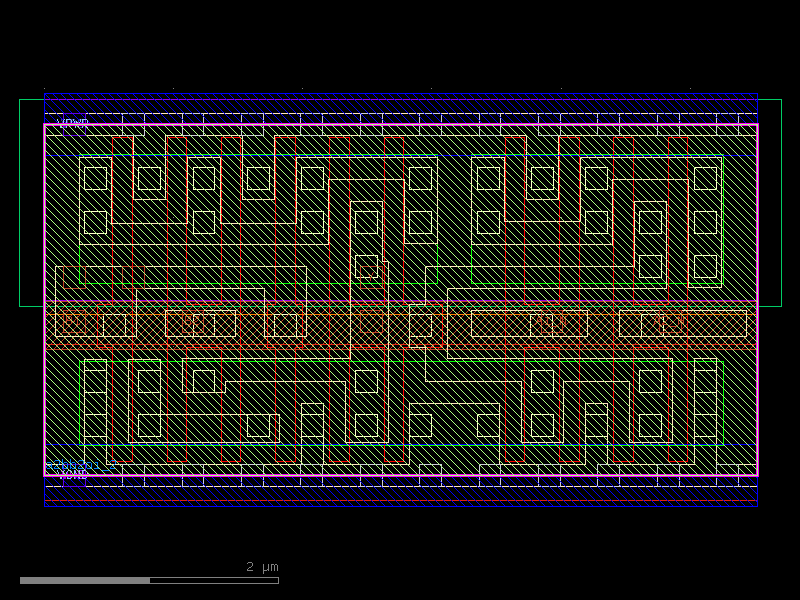The height and width of the screenshot is (600, 800).
Task: Select the blue hatched metal region above VPWR
Action: pos(400,105)
